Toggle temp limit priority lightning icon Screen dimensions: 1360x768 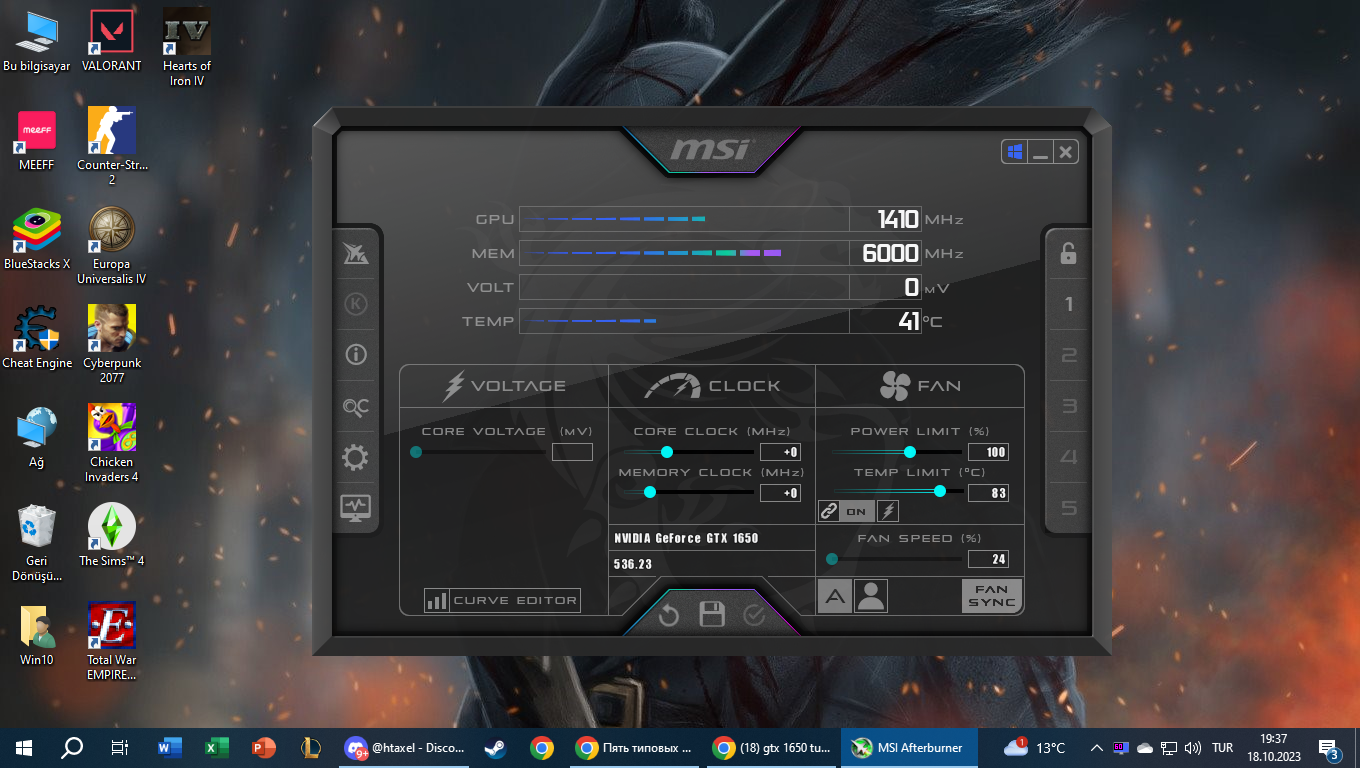[x=888, y=511]
